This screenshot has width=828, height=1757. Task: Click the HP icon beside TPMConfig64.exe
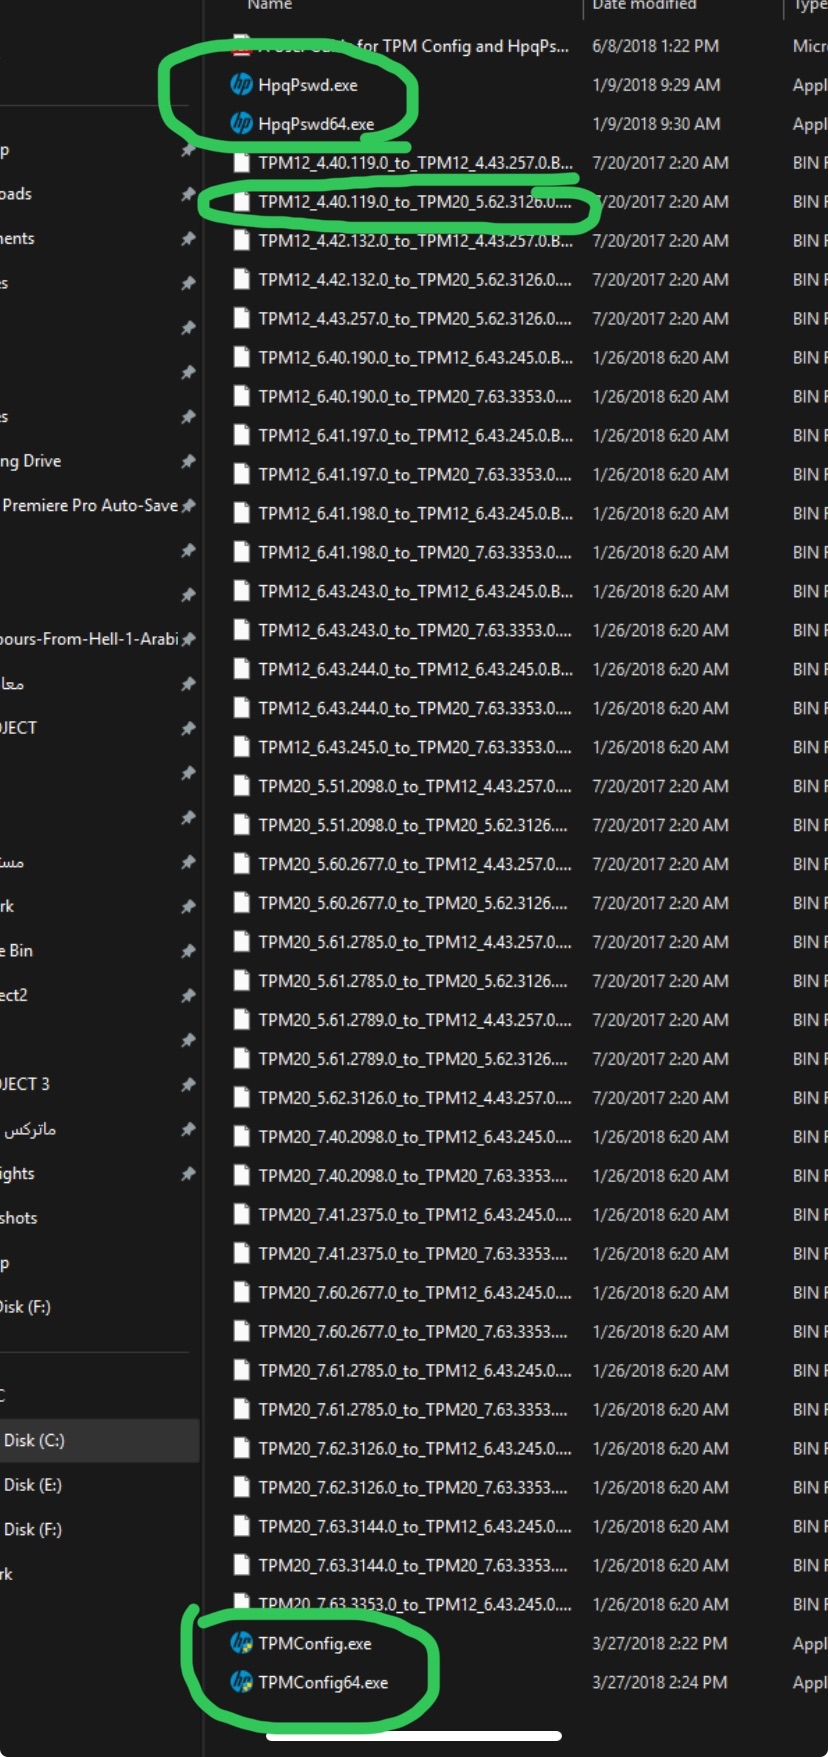pyautogui.click(x=241, y=1682)
